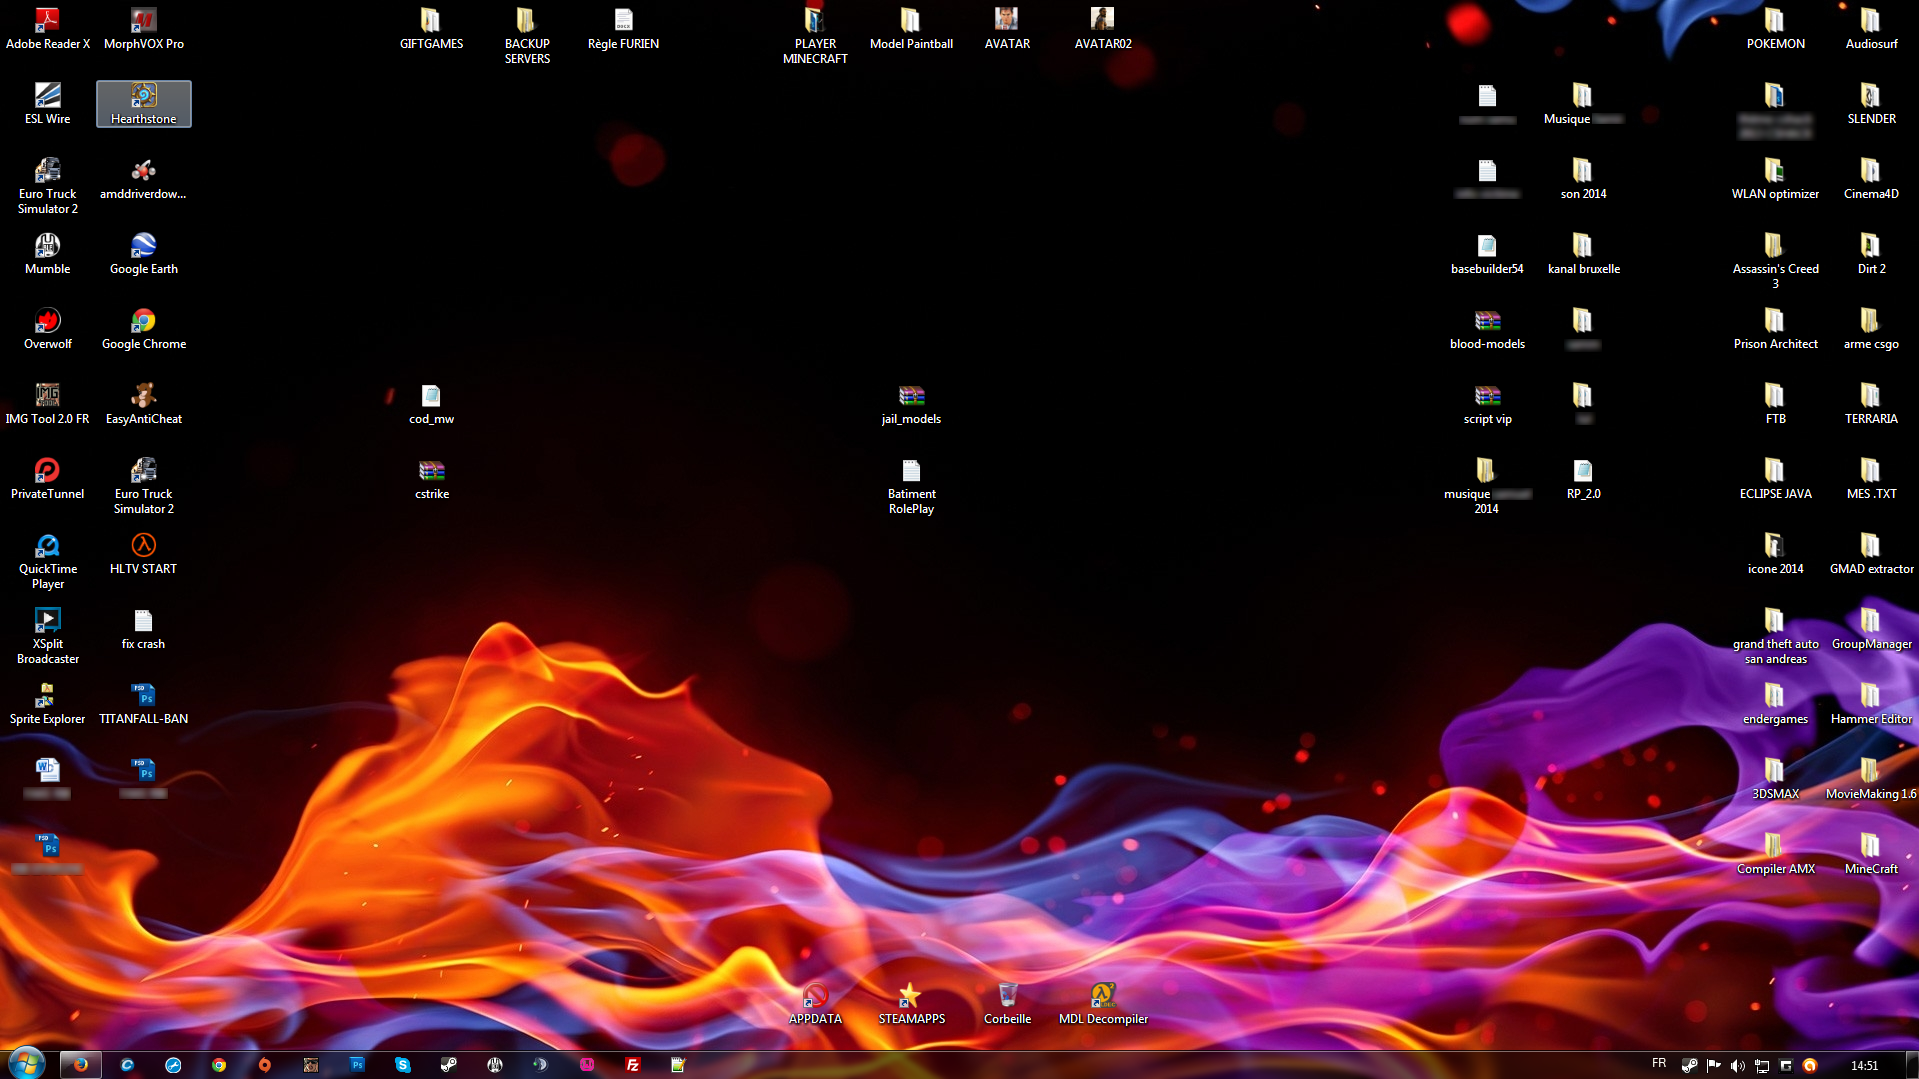This screenshot has width=1919, height=1079.
Task: Select the Compiler AMX folder
Action: [x=1775, y=853]
